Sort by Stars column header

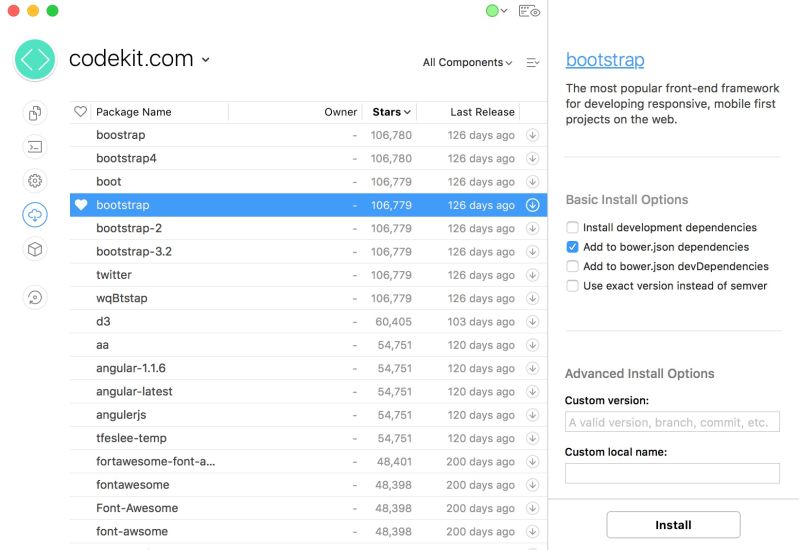click(x=391, y=112)
